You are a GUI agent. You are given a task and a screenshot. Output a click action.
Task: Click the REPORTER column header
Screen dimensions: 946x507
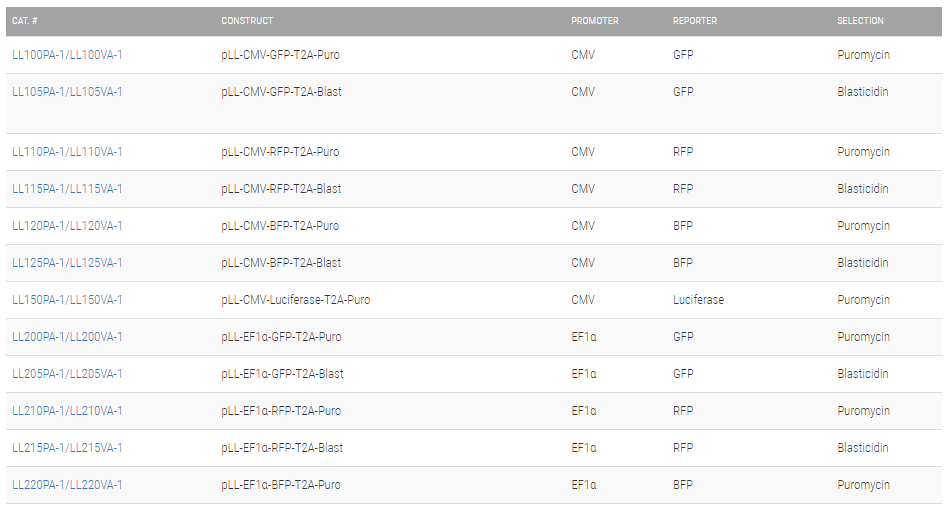tap(694, 21)
